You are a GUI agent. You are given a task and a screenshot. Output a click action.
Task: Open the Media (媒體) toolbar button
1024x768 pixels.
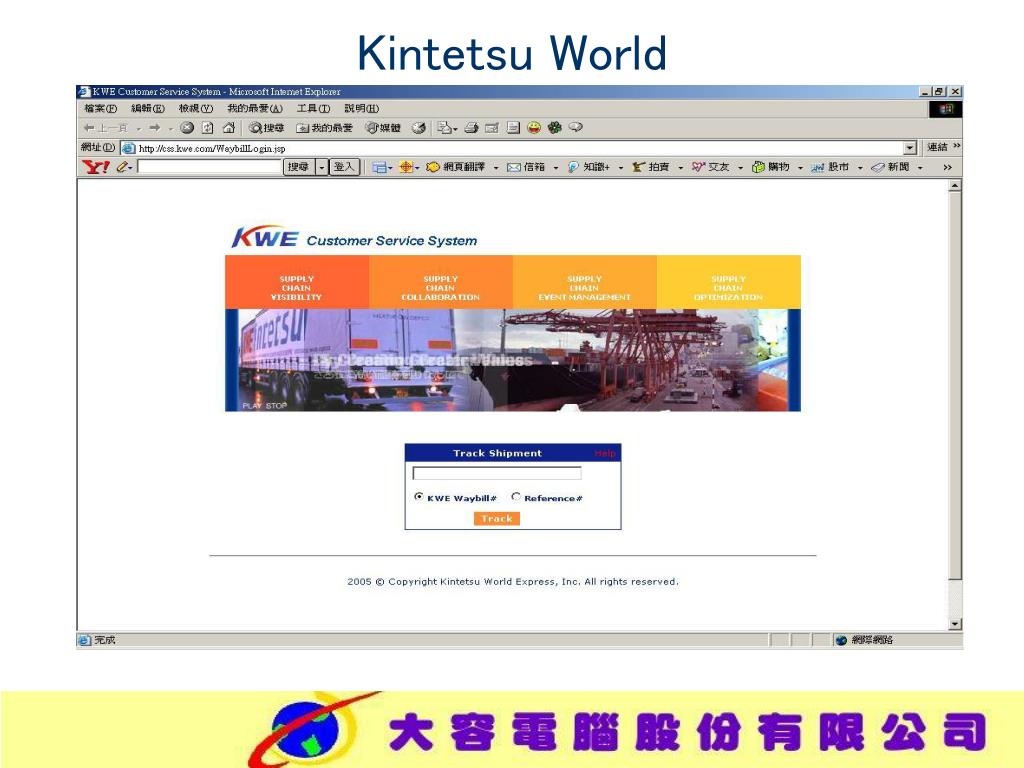(x=383, y=128)
